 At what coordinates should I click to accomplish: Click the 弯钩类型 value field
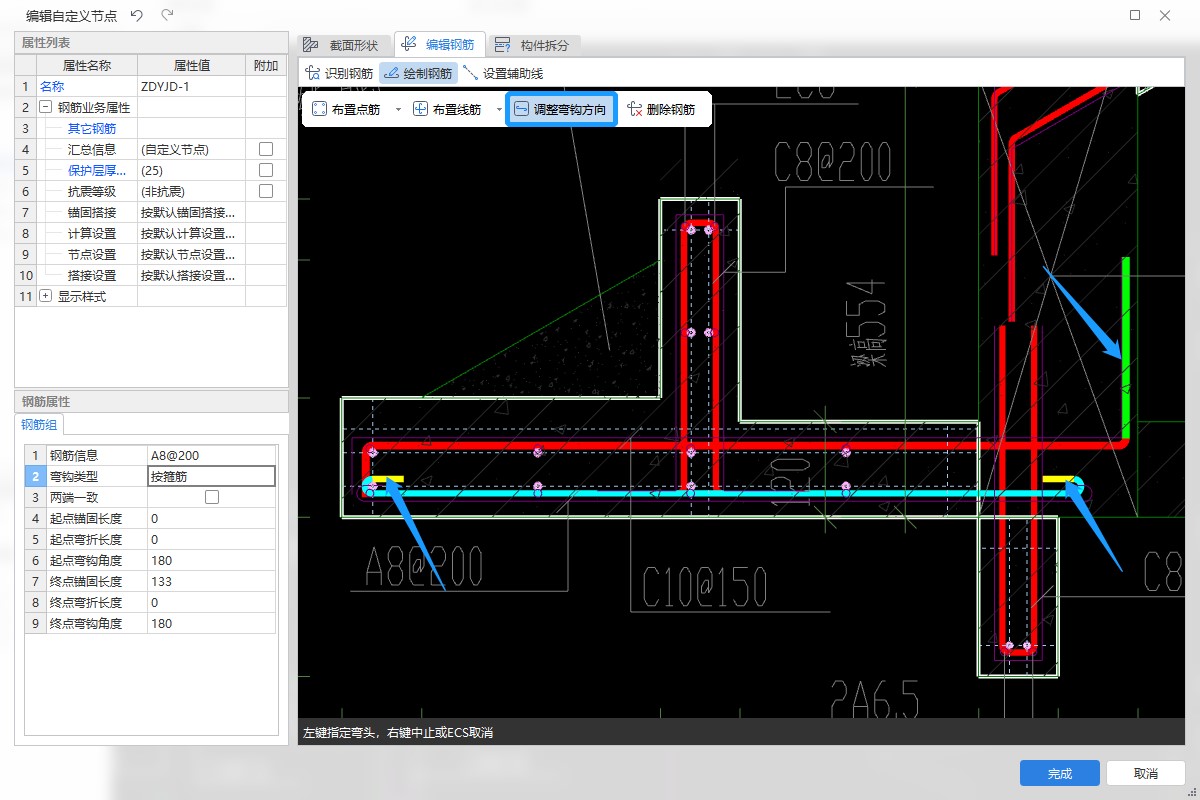[x=210, y=477]
